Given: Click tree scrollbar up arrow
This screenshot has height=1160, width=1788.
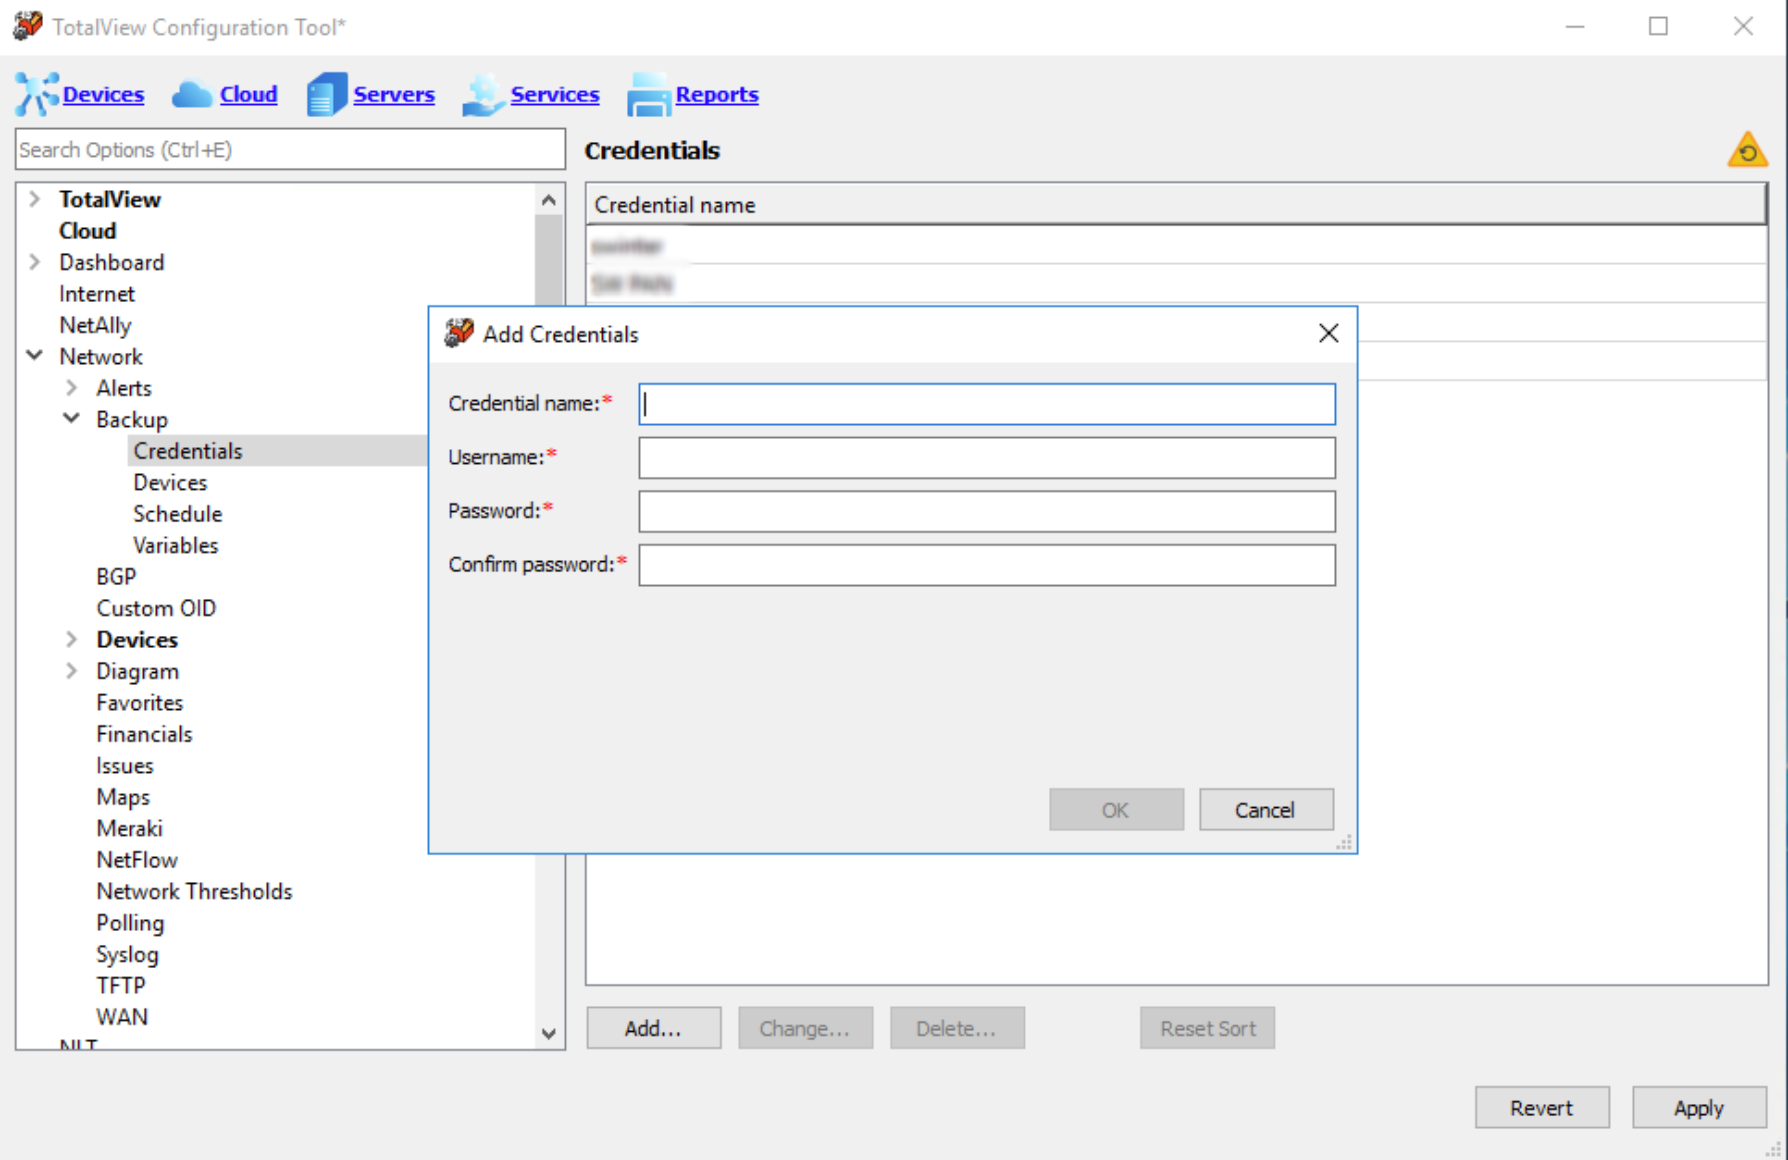Looking at the screenshot, I should pos(549,200).
